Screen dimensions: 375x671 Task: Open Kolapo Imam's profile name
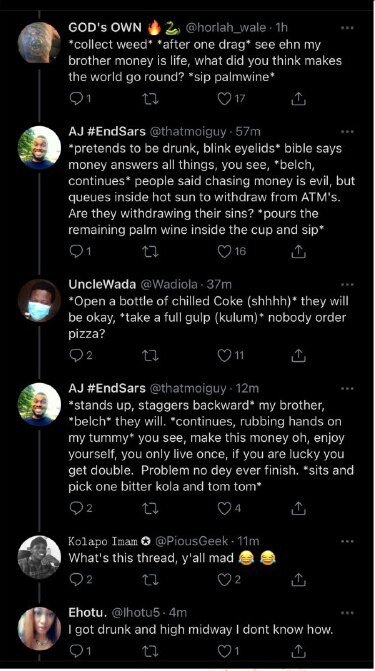[x=103, y=541]
